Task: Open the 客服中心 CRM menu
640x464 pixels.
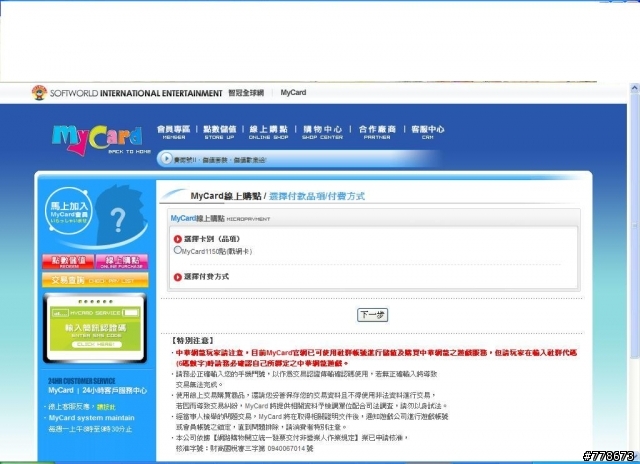Action: (428, 132)
